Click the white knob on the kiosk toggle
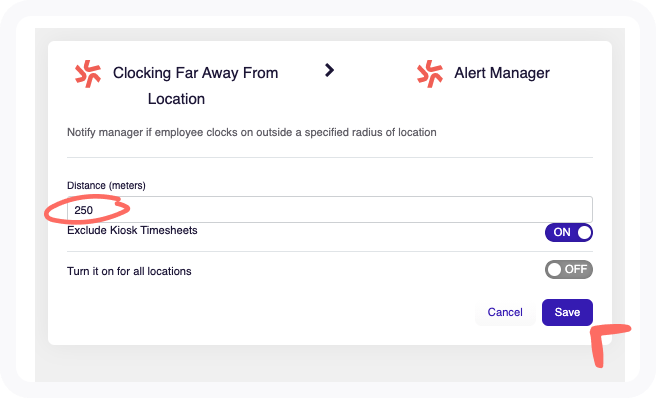 (x=584, y=232)
